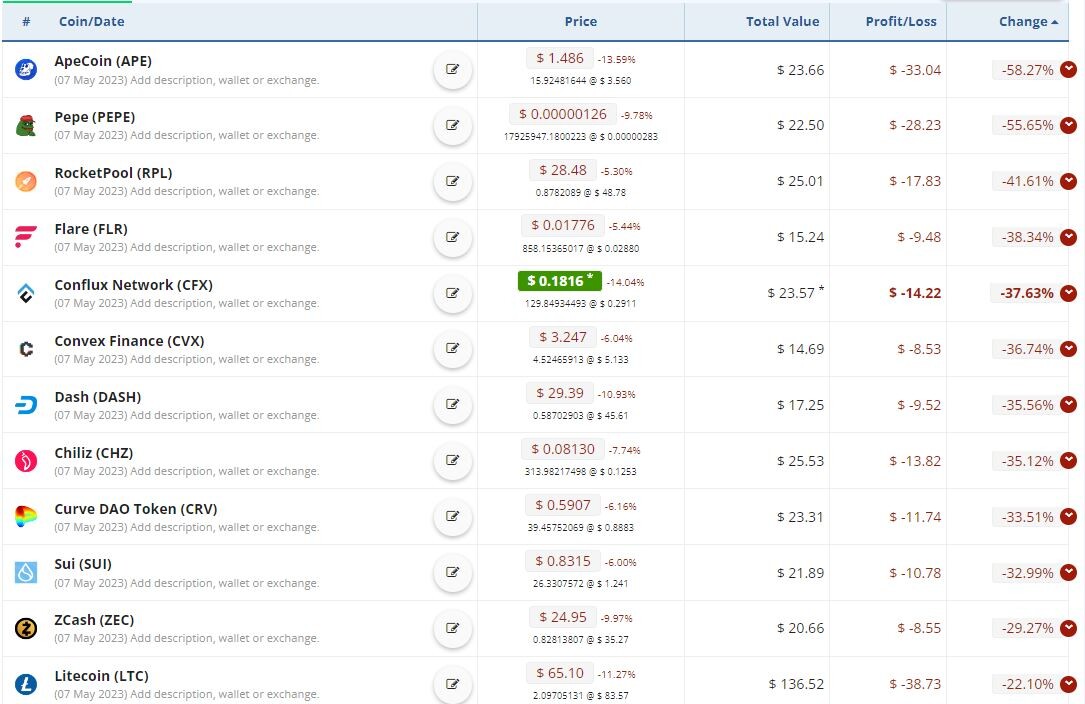Select the $ 136.52 Litecoin total value
The width and height of the screenshot is (1085, 704).
pyautogui.click(x=796, y=685)
